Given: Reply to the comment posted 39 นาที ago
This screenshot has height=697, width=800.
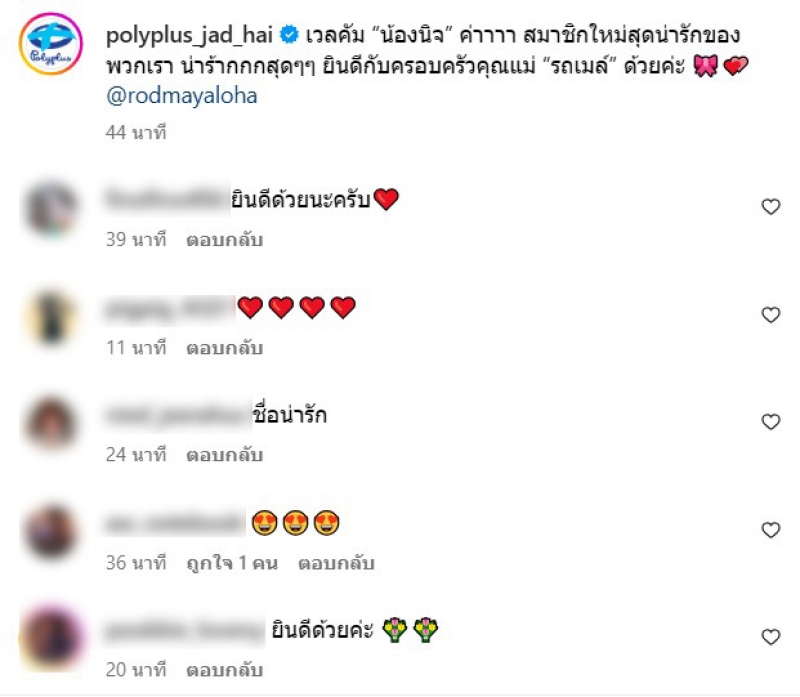Looking at the screenshot, I should (x=224, y=240).
